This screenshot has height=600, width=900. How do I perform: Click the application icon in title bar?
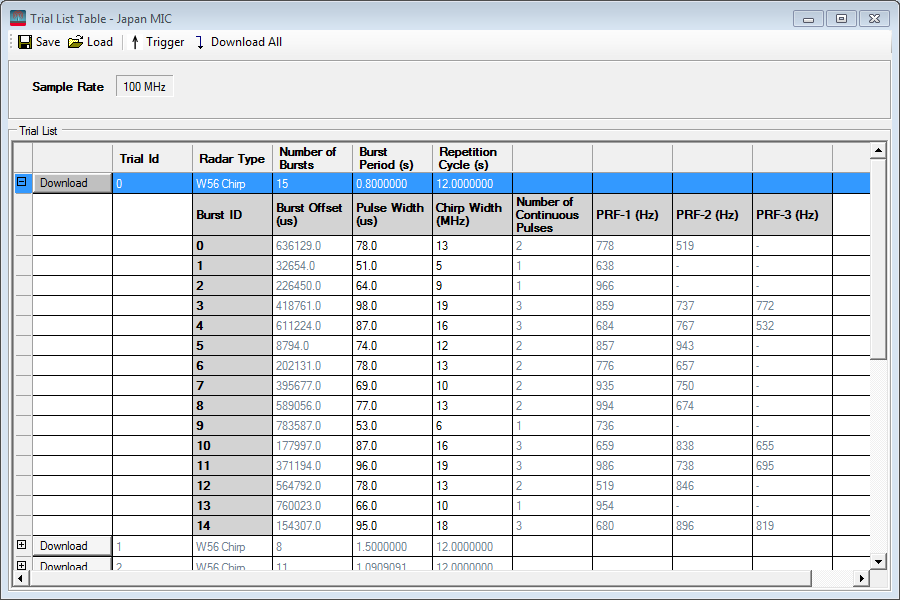click(18, 17)
